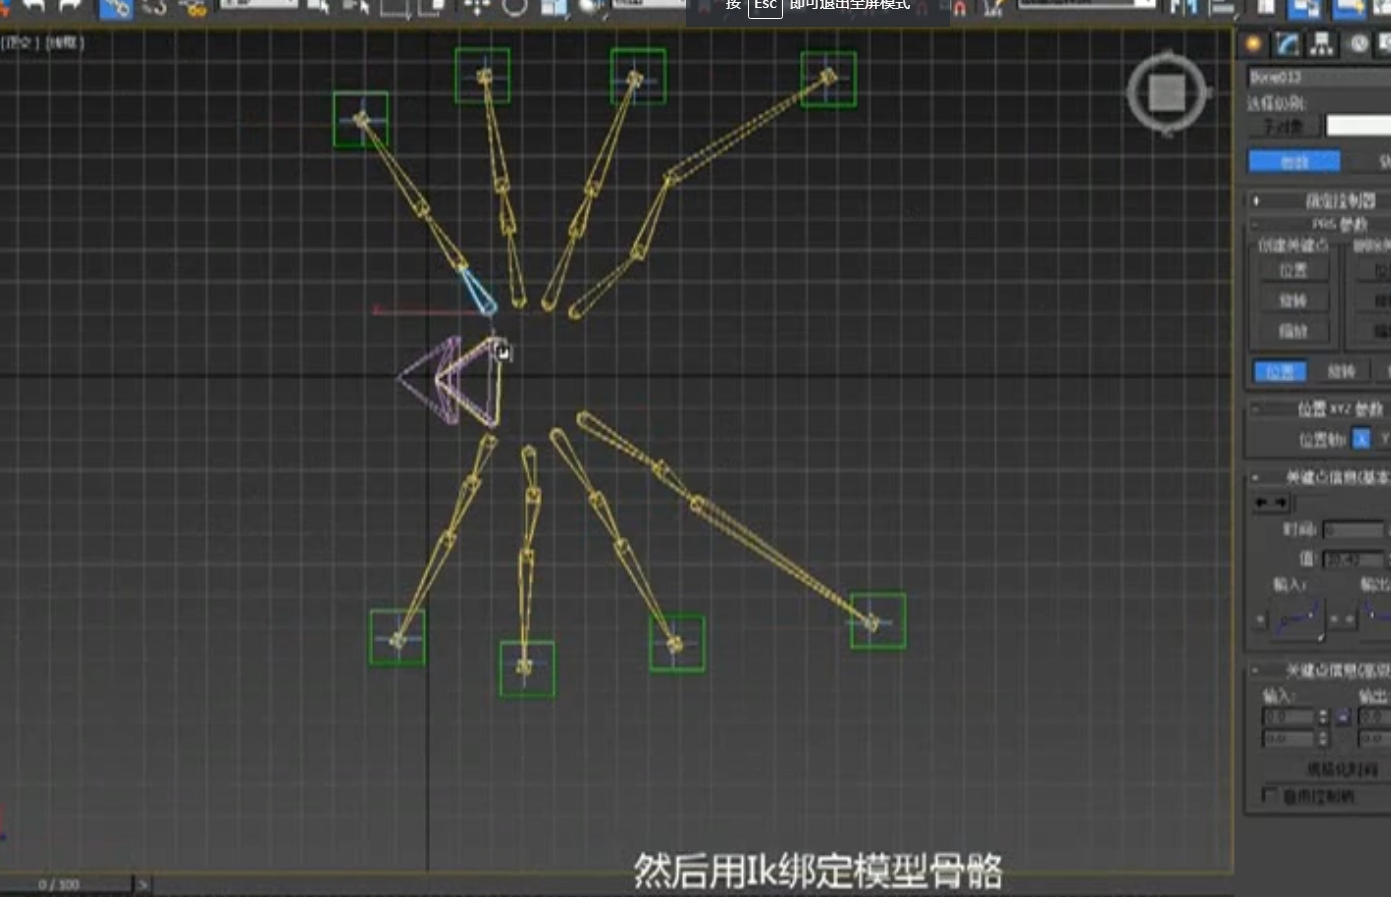Viewport: 1391px width, 897px height.
Task: Click the 值 value input field
Action: click(1353, 559)
